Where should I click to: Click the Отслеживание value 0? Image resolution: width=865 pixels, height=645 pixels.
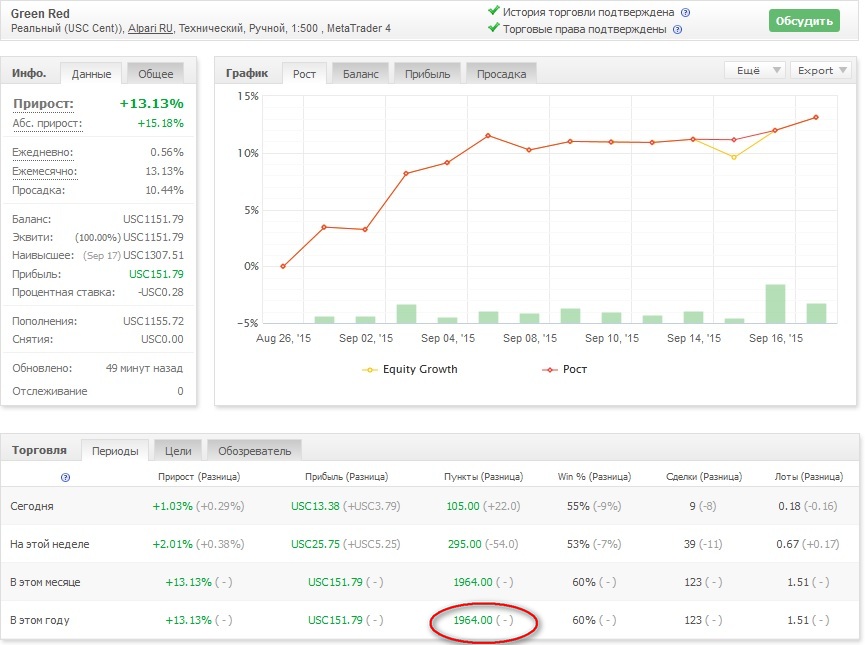coord(180,391)
